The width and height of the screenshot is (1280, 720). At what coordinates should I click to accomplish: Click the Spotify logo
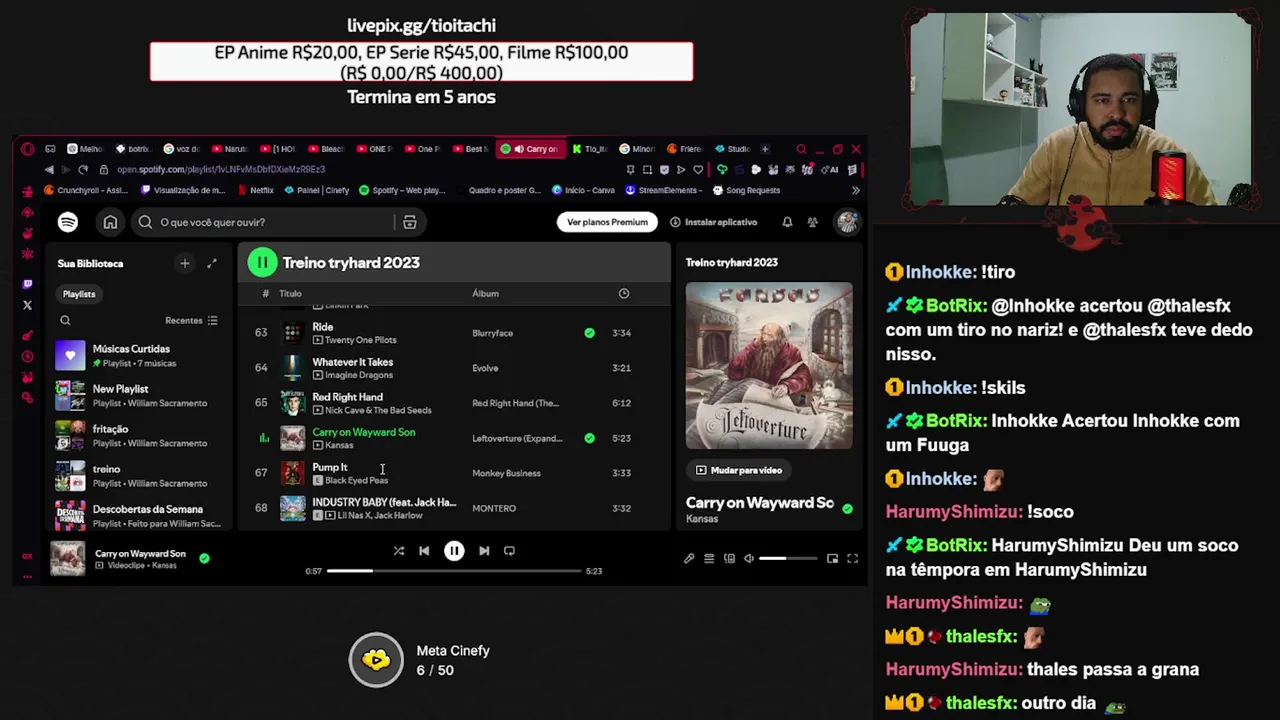pos(67,222)
